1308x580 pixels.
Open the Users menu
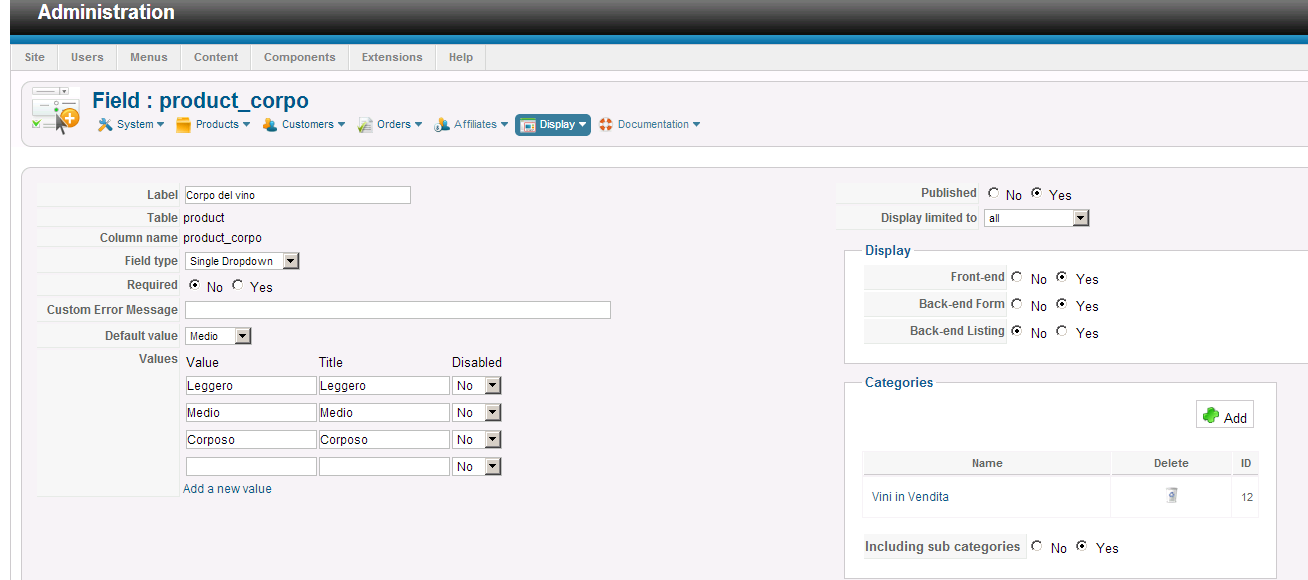[87, 57]
